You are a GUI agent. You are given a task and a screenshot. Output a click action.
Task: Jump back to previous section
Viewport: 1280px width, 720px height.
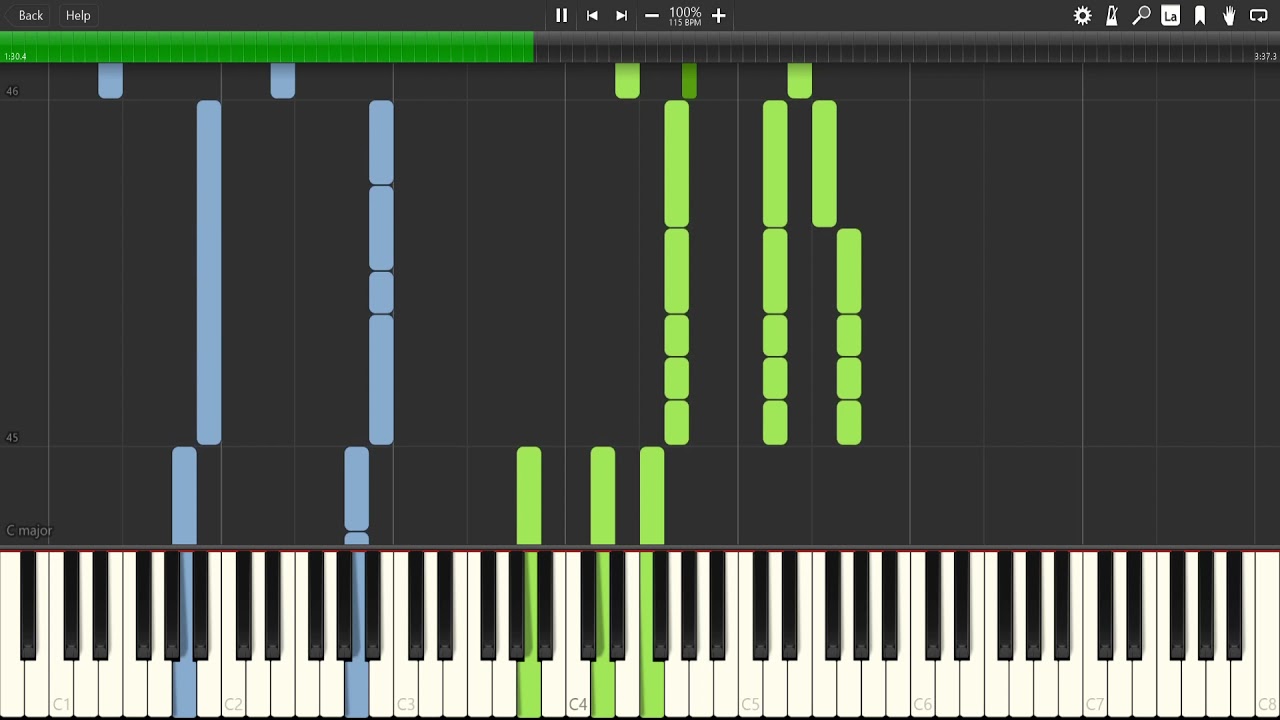[592, 15]
